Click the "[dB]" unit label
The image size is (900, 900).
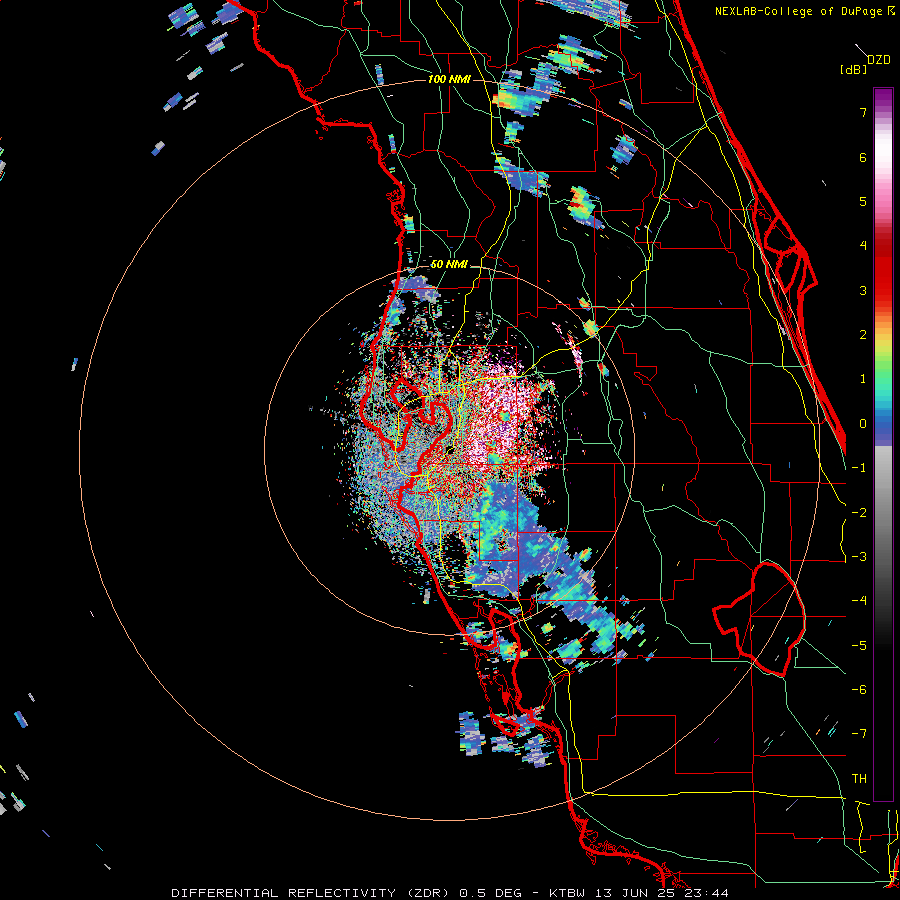pos(854,69)
